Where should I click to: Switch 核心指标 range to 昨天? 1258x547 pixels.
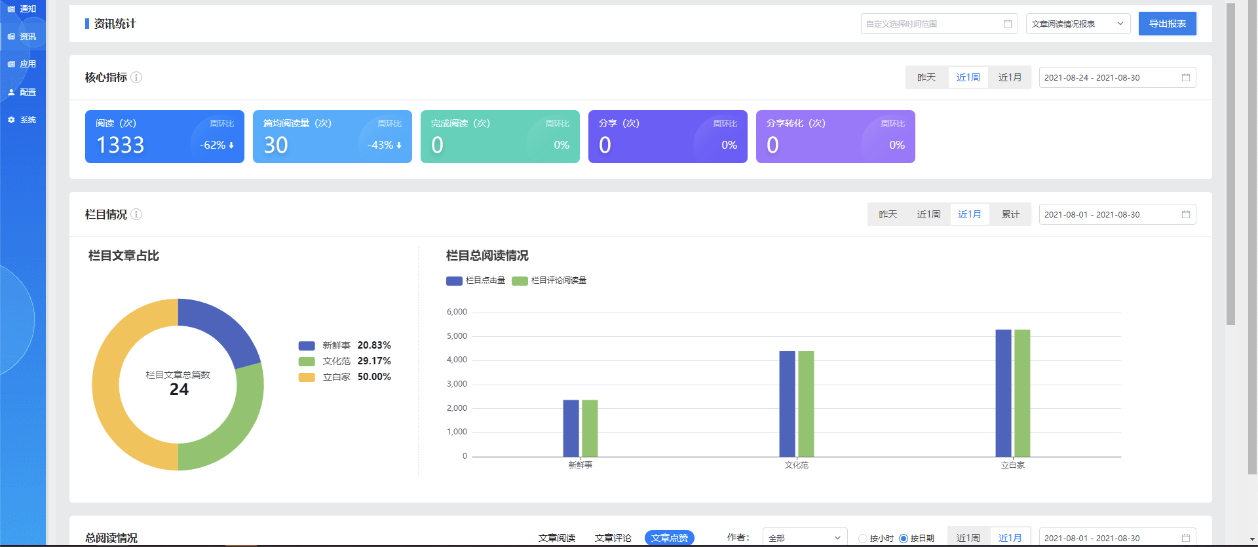point(926,77)
